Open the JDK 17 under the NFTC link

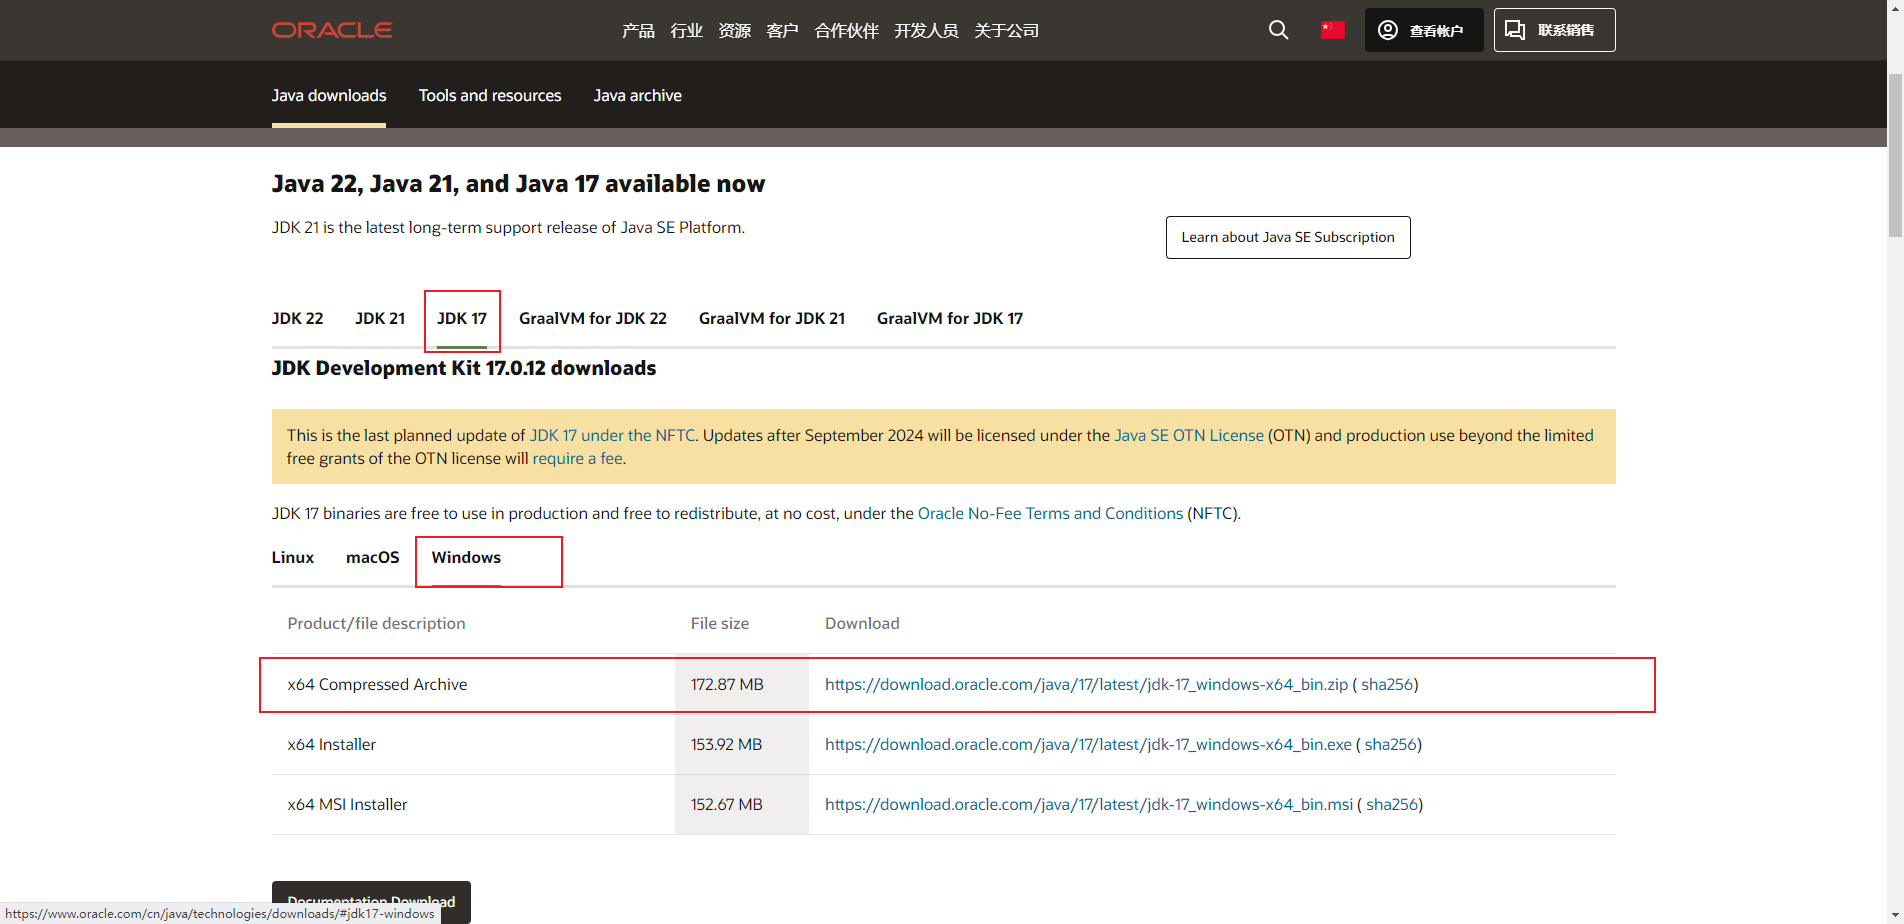[x=612, y=436]
